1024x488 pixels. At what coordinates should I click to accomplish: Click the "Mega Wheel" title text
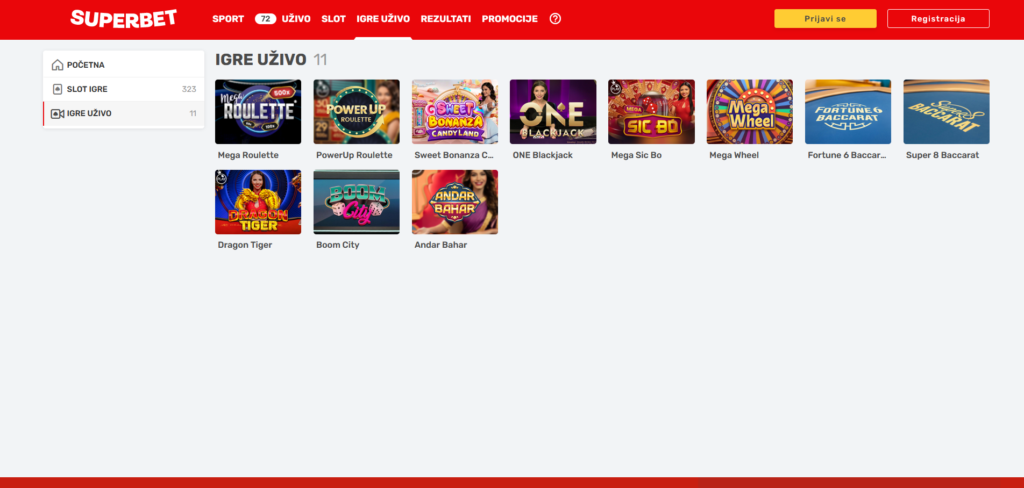(x=734, y=155)
